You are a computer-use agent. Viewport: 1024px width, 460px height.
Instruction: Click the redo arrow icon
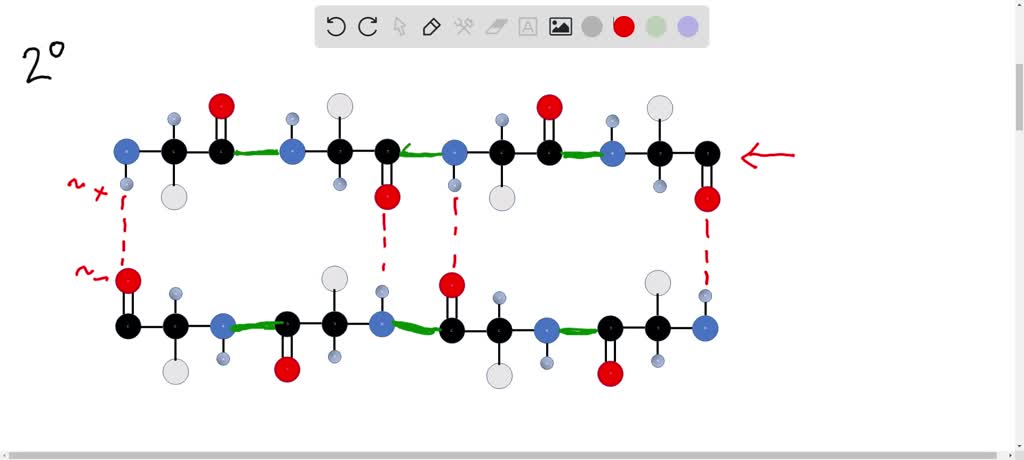[368, 27]
